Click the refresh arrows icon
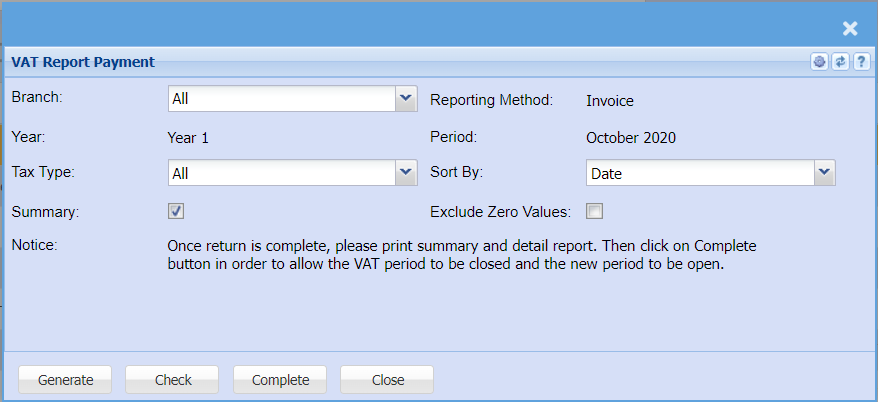This screenshot has height=402, width=878. point(840,62)
